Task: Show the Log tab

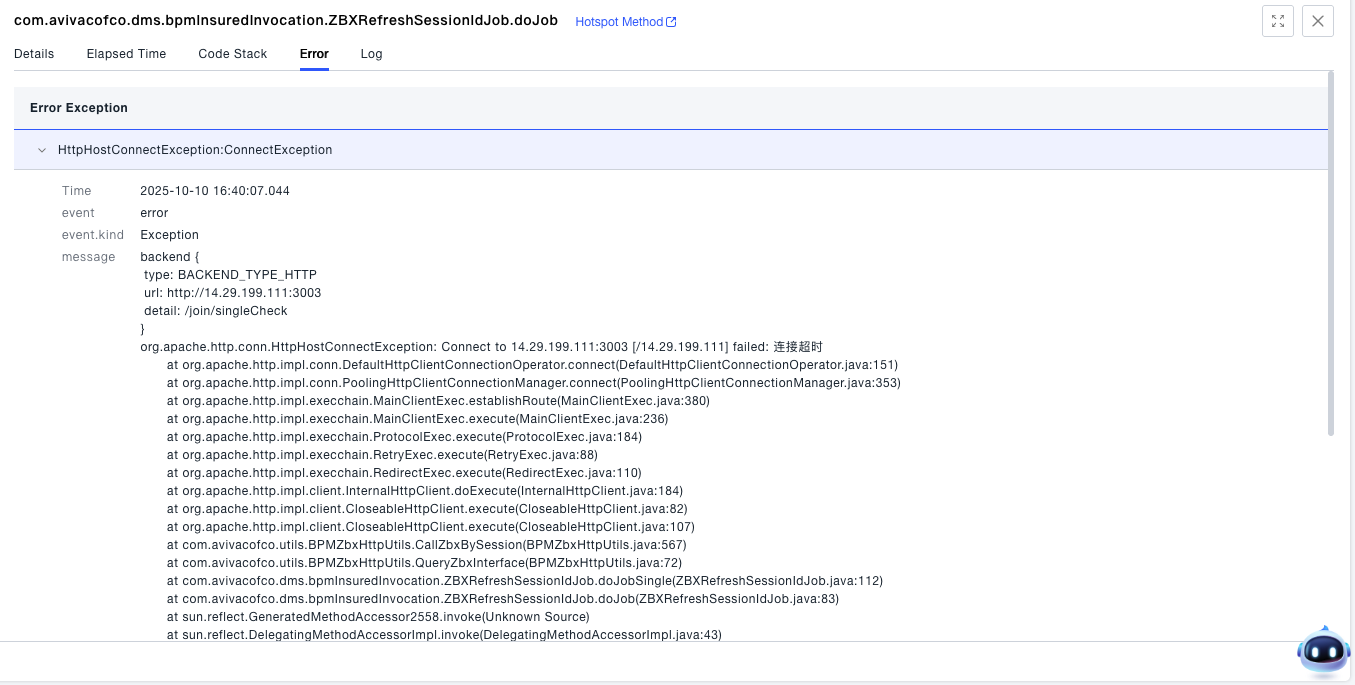Action: [x=371, y=54]
